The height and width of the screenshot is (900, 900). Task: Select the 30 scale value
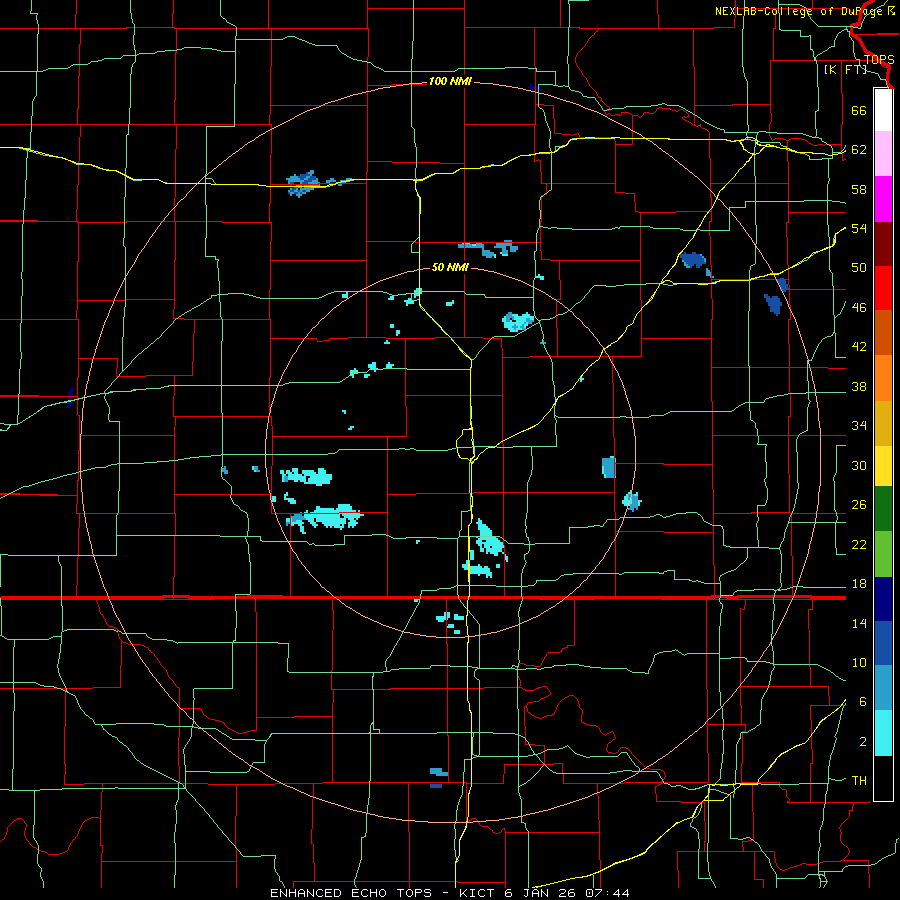[859, 465]
